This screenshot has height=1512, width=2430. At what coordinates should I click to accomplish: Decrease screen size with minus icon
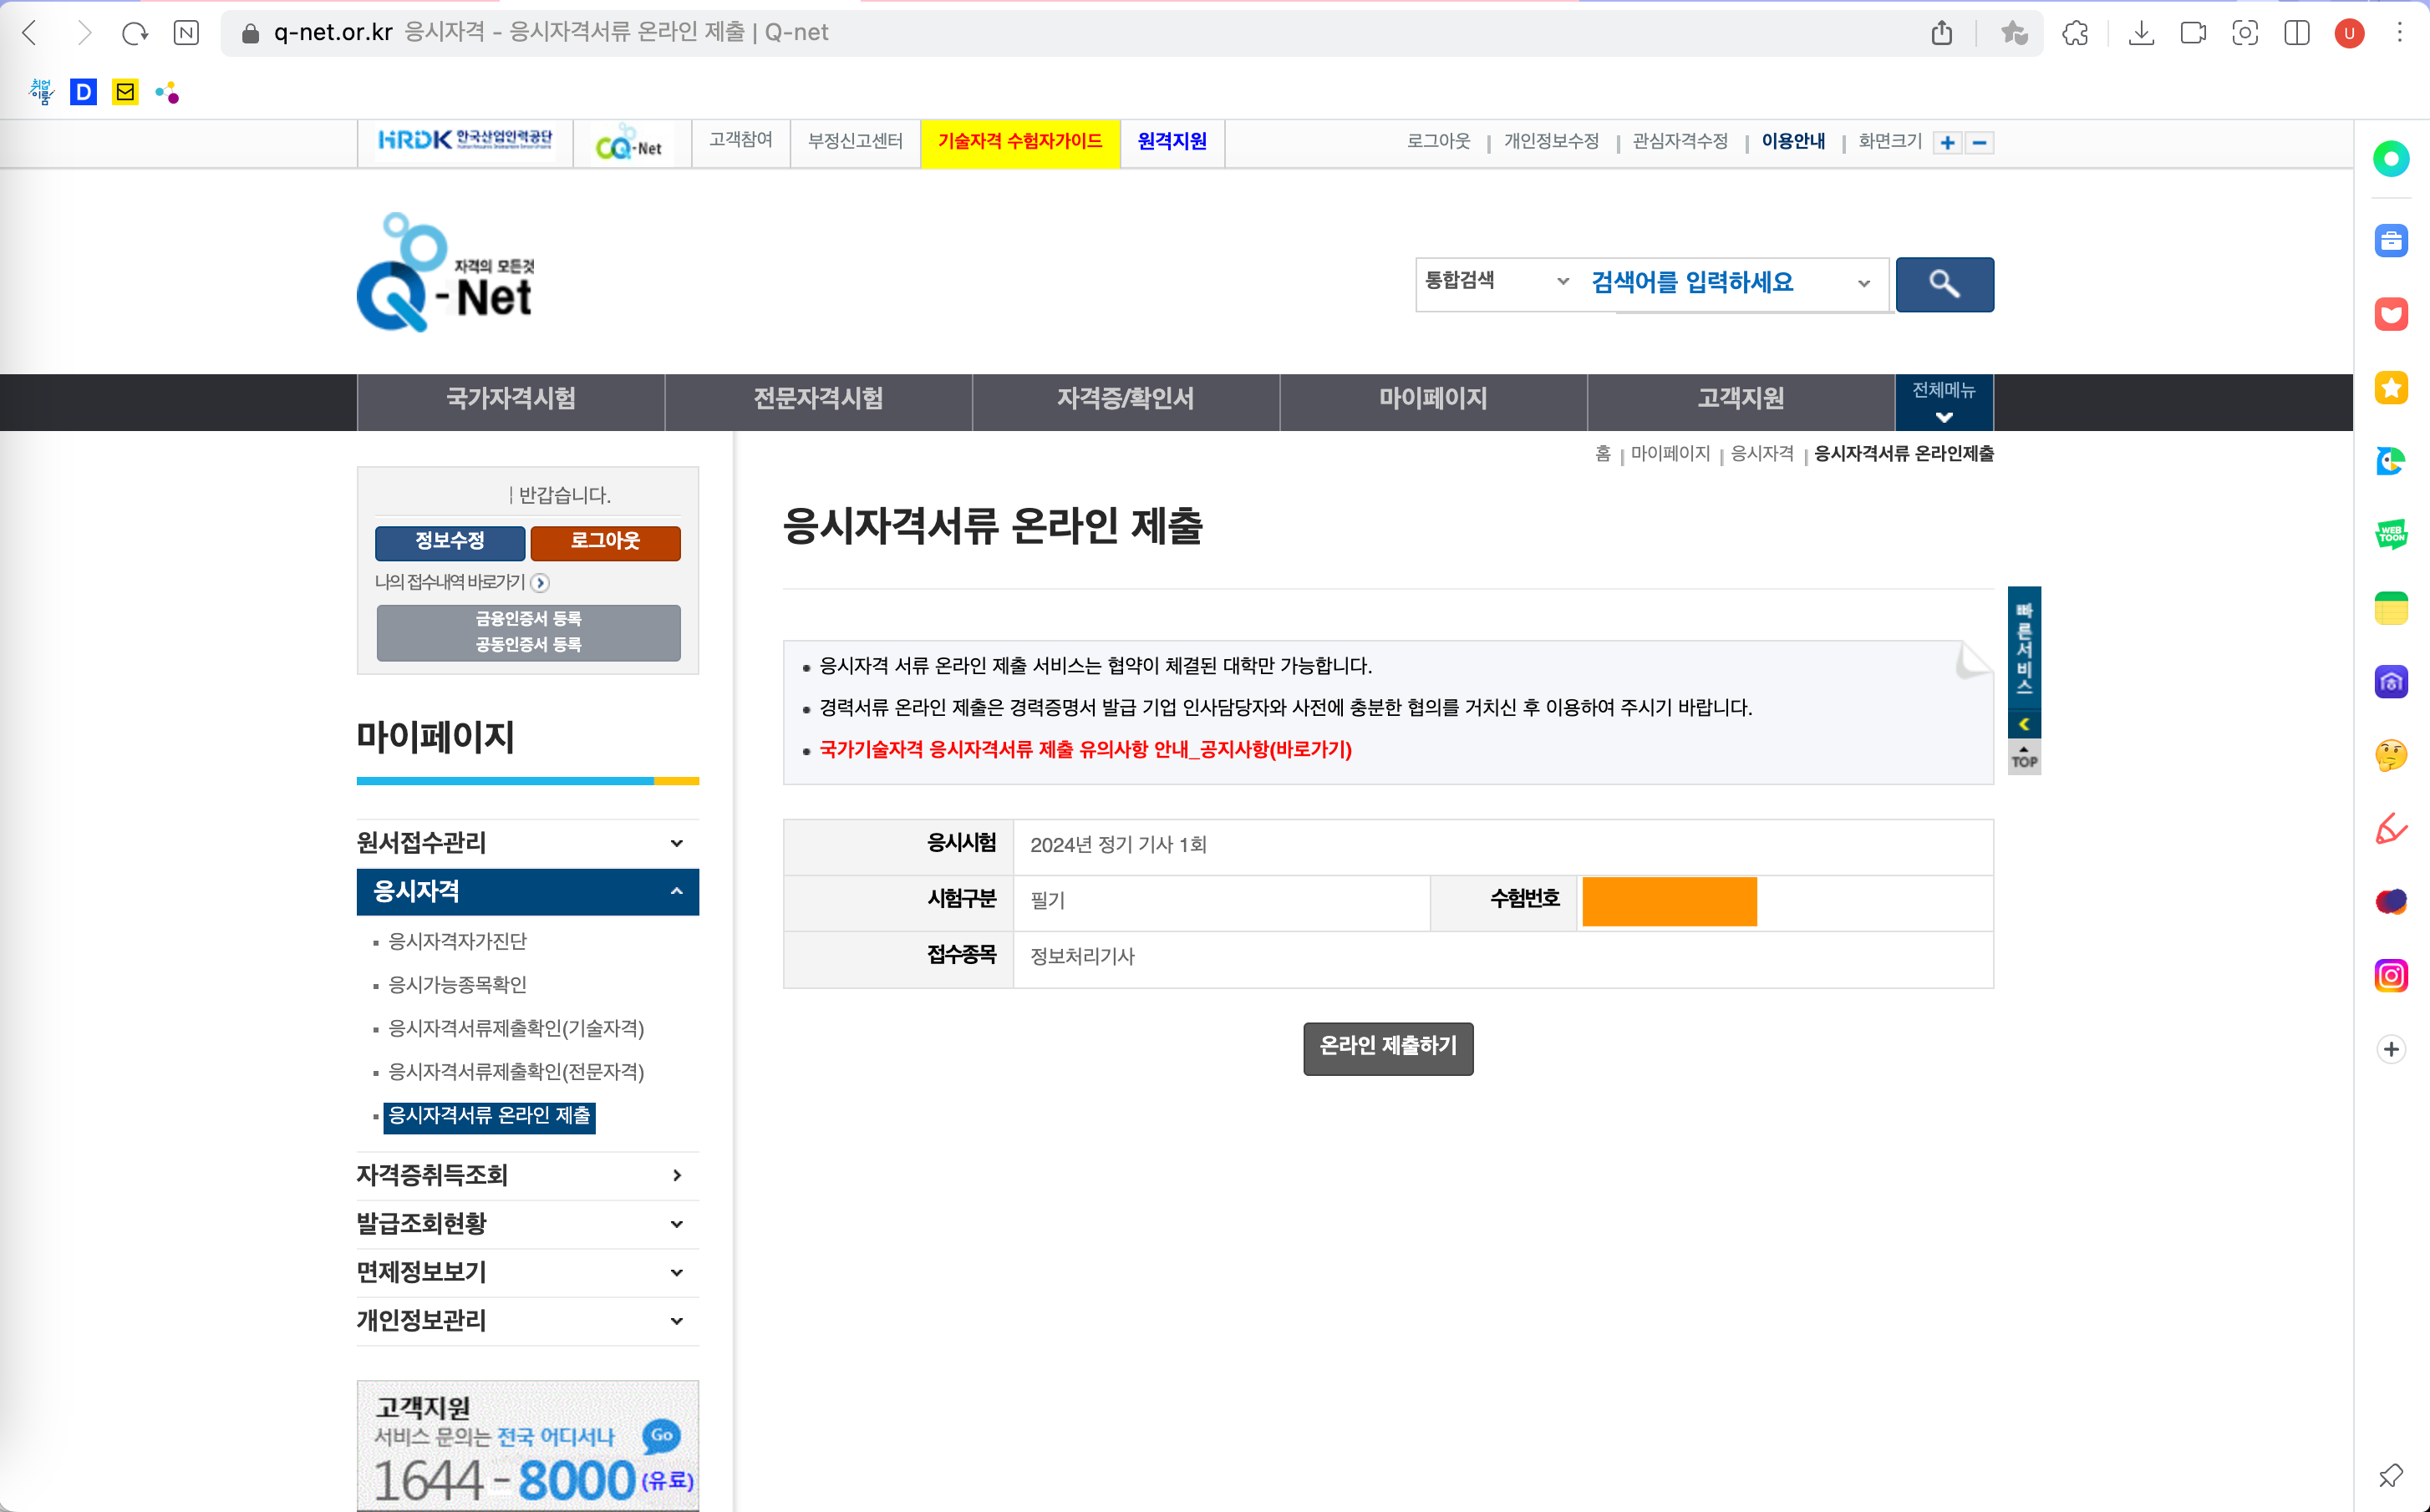(x=1978, y=143)
